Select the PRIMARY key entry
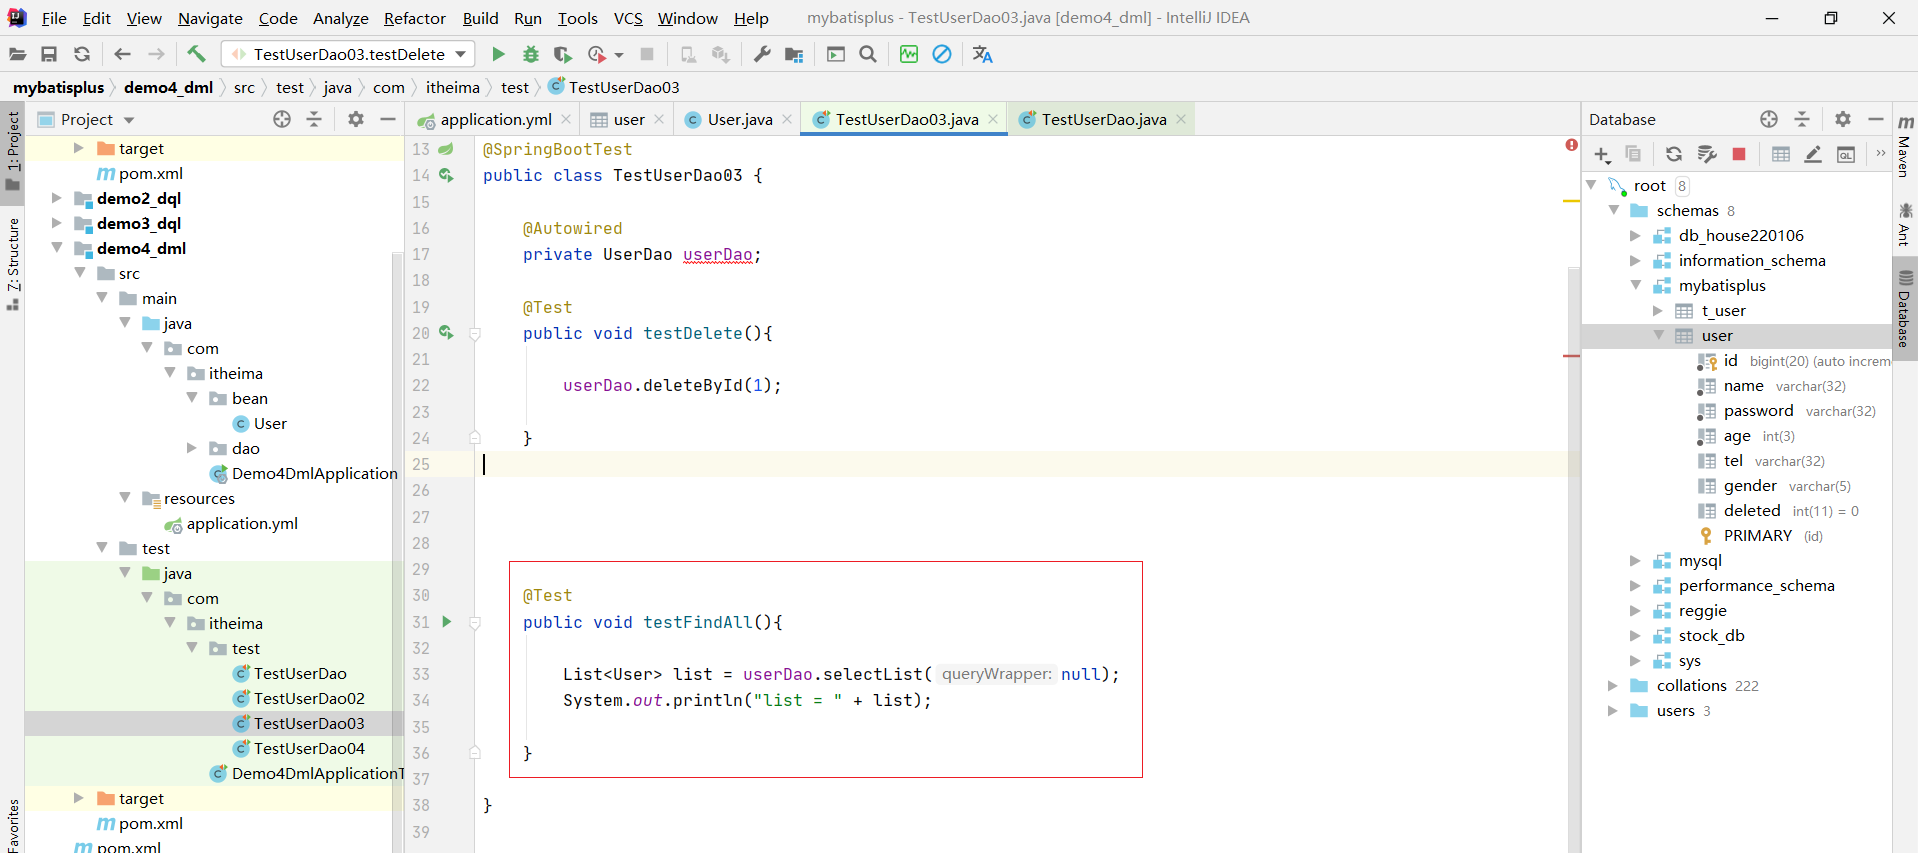 tap(1758, 536)
